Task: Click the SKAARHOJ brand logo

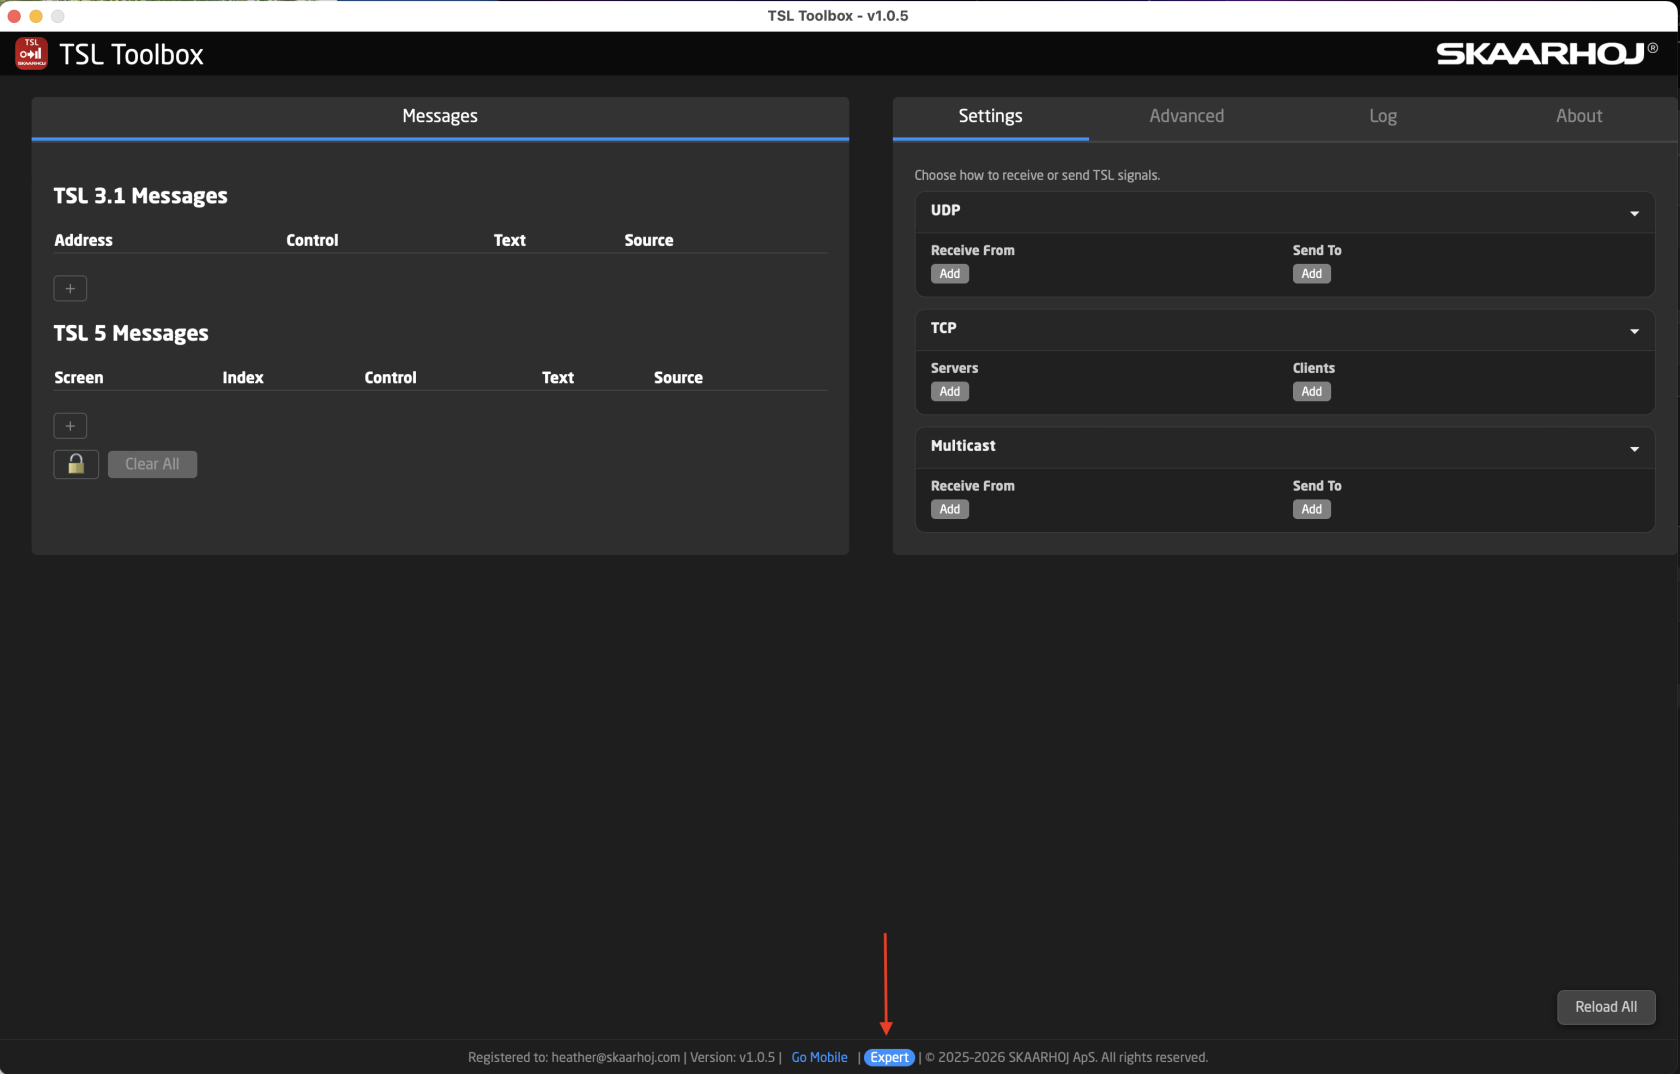Action: [x=1547, y=53]
